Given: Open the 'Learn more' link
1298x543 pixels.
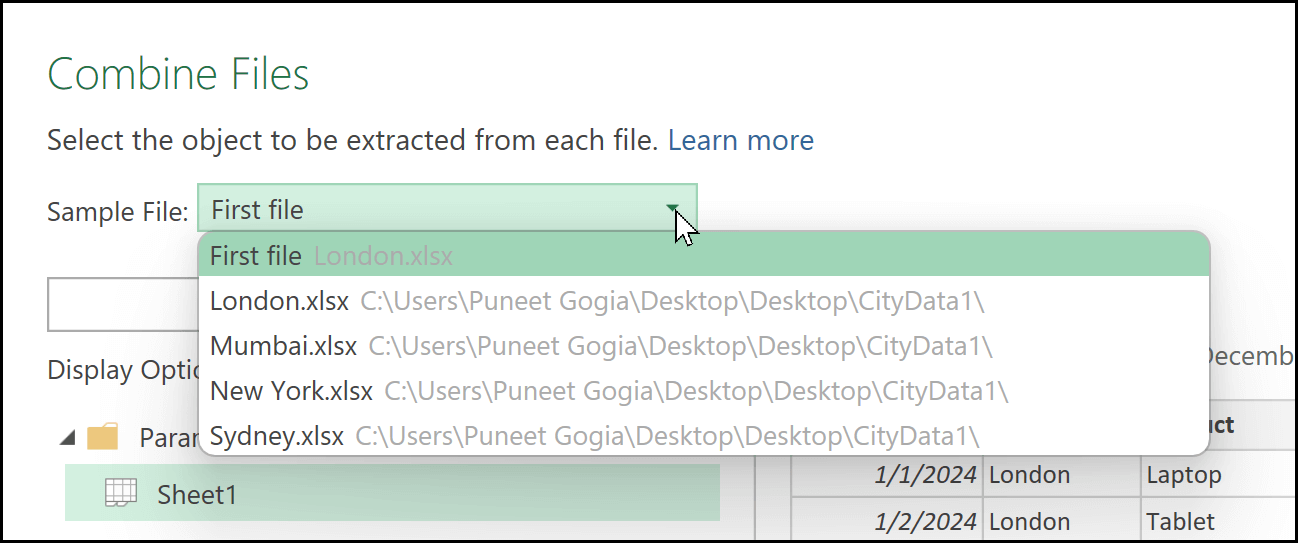Looking at the screenshot, I should 740,140.
